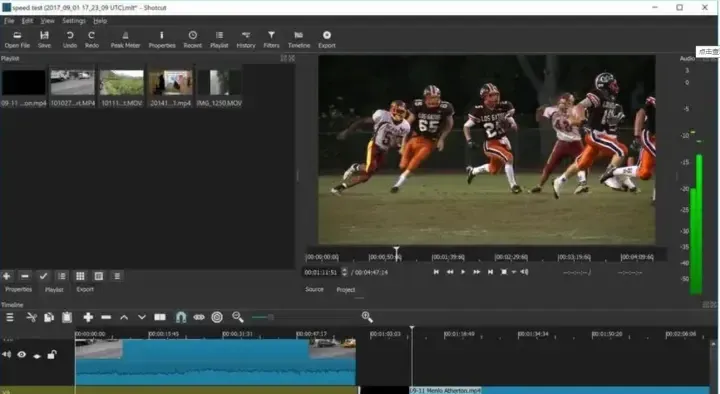Switch the playlist to tiles grid view

(80, 276)
